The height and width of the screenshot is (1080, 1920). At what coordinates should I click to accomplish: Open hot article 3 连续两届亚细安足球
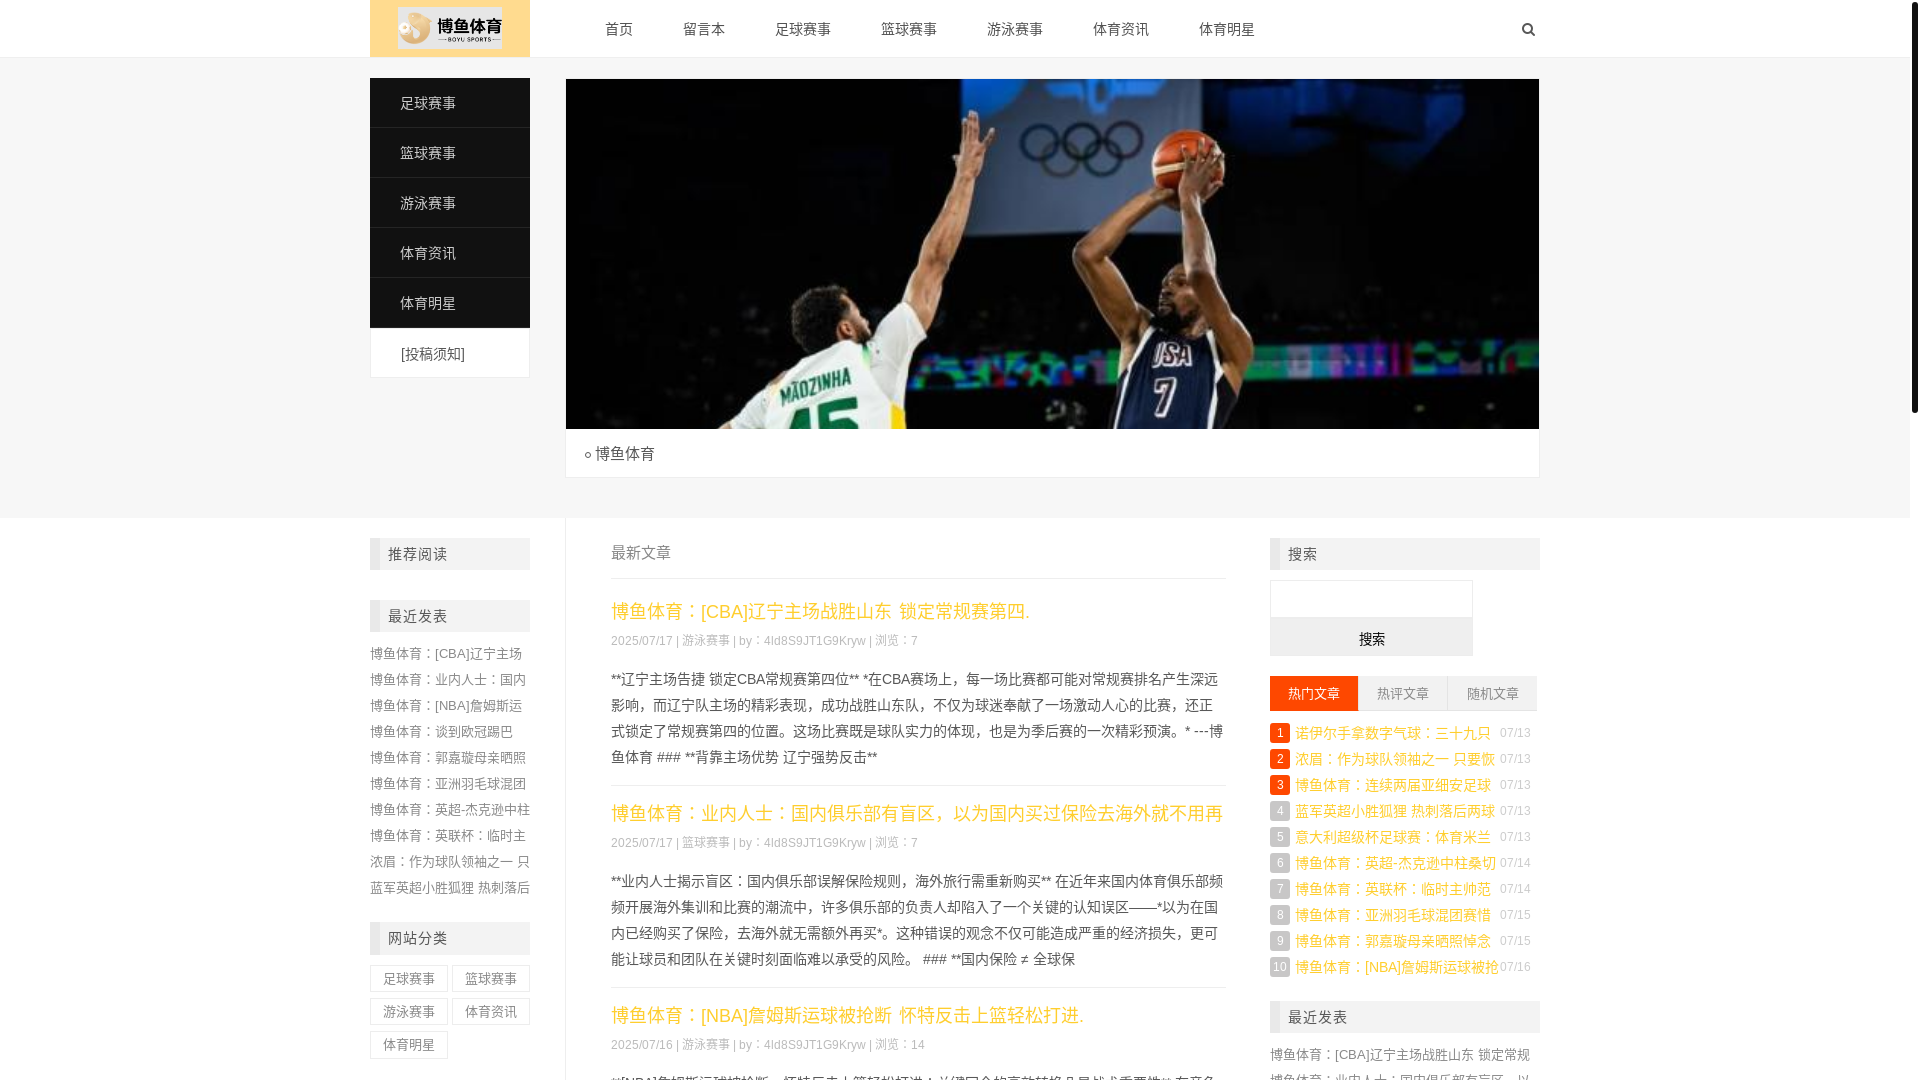[x=1393, y=785]
